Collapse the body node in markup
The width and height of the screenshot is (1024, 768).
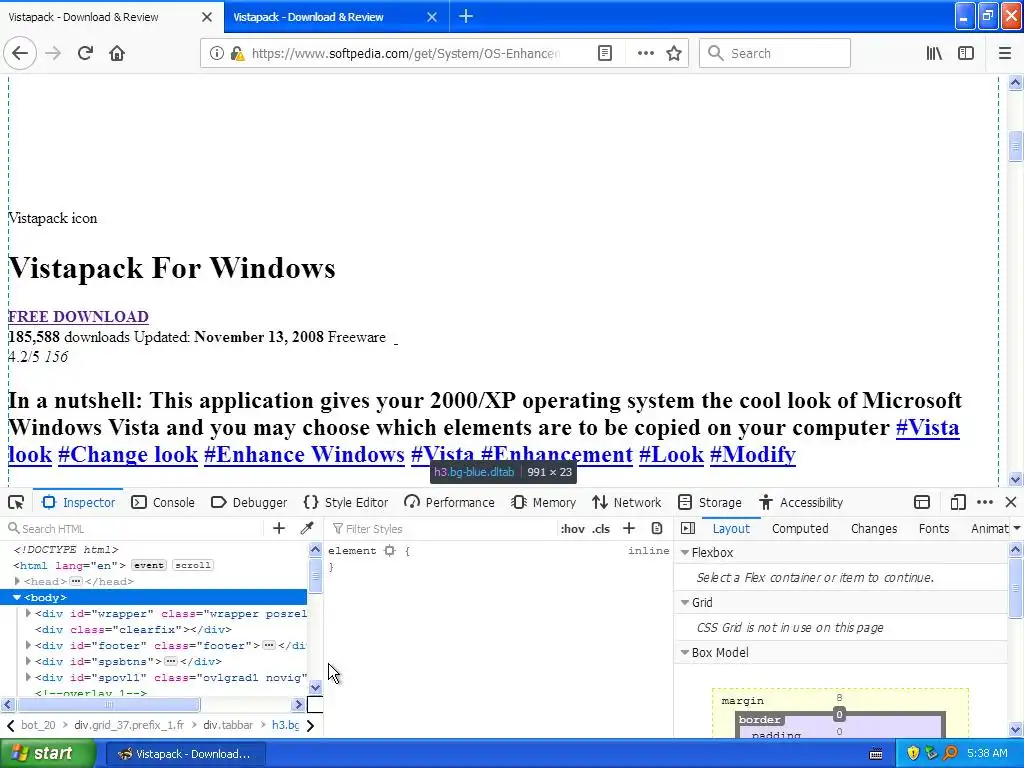coord(17,597)
